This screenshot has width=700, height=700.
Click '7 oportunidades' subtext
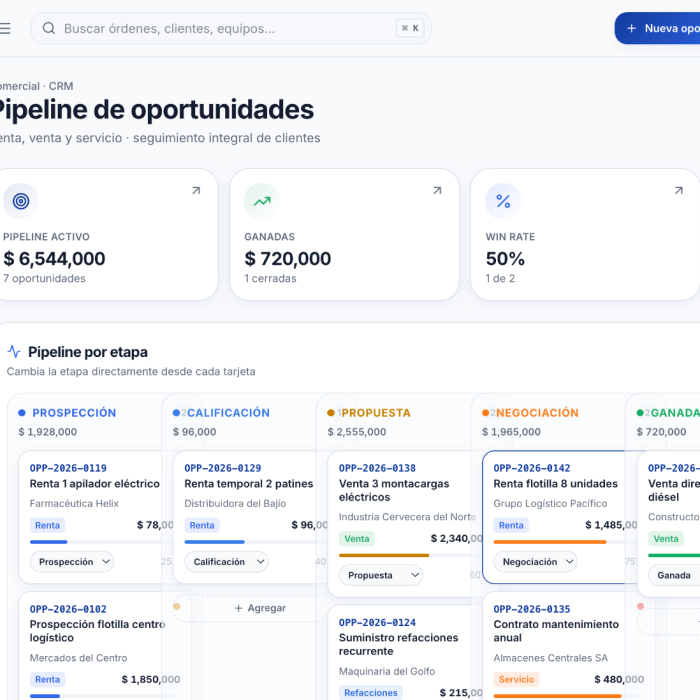[x=44, y=279]
